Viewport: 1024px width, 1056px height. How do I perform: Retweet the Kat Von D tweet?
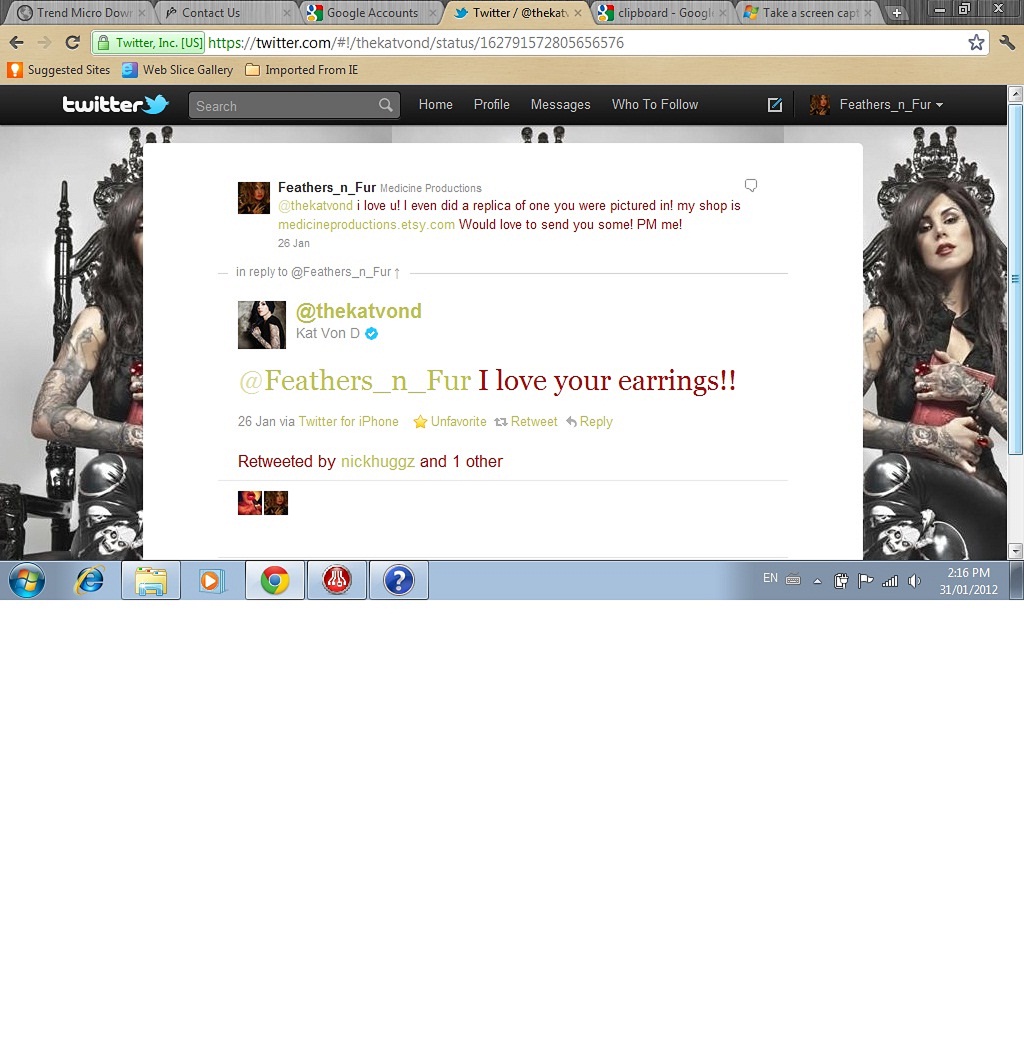(526, 422)
